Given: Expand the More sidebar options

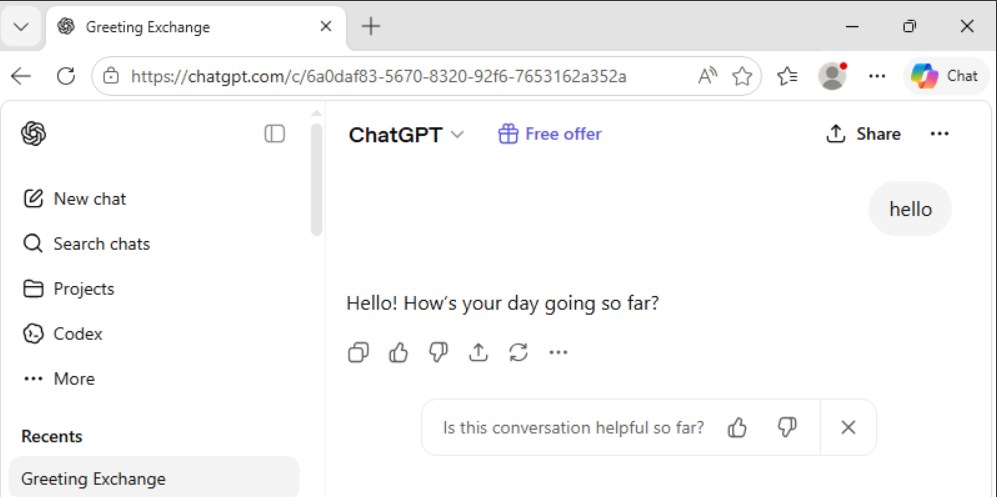Looking at the screenshot, I should click(x=58, y=379).
